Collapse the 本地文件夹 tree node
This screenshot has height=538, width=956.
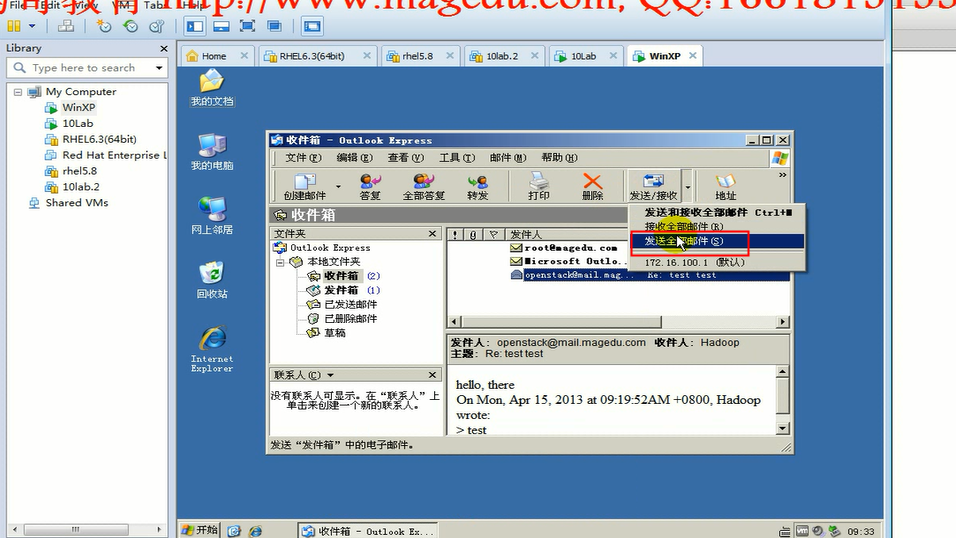[x=280, y=262]
